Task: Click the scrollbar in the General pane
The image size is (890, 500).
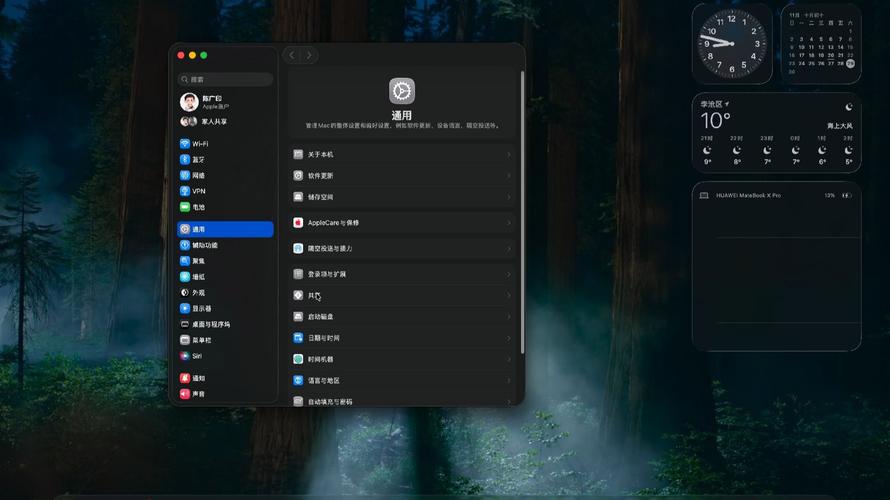Action: [522, 213]
